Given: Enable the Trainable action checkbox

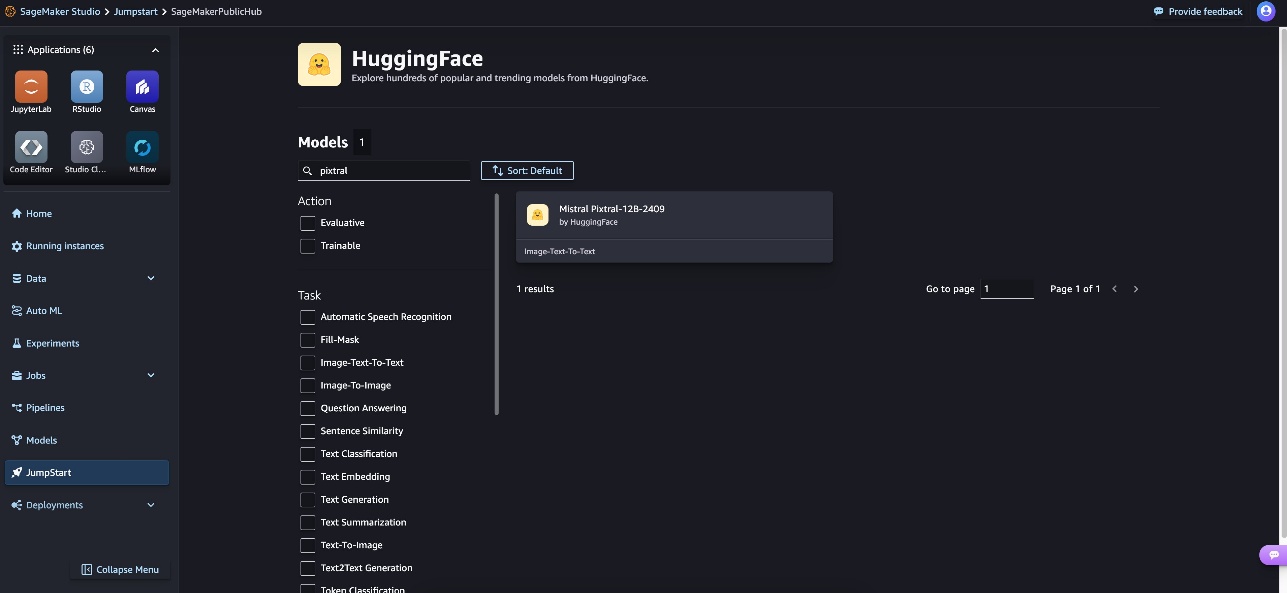Looking at the screenshot, I should tap(308, 246).
